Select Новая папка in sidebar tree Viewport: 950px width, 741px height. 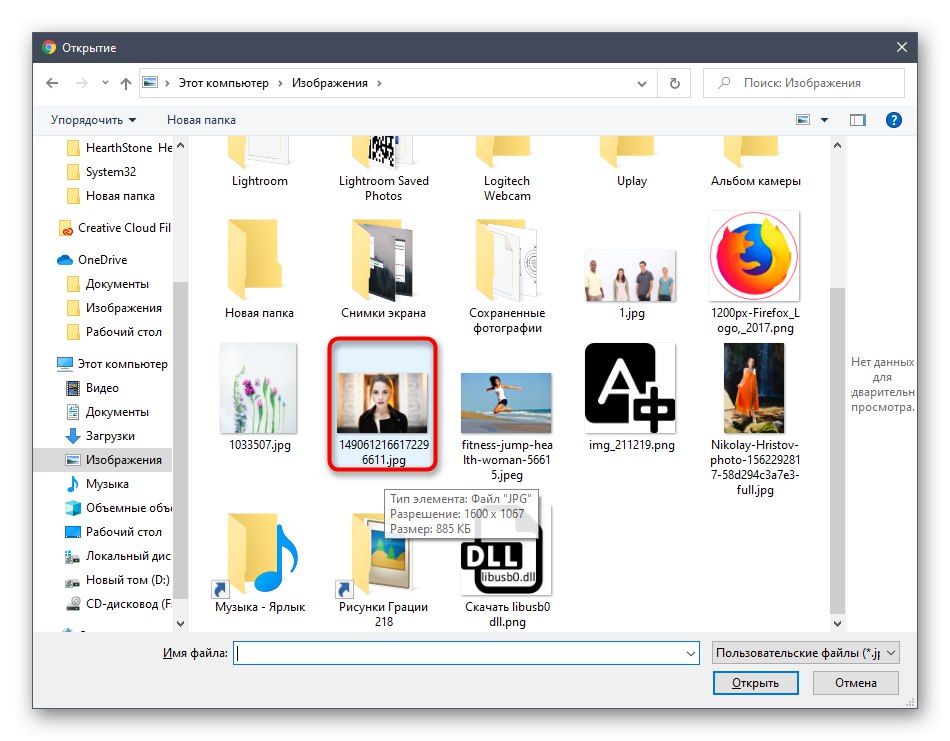(111, 196)
